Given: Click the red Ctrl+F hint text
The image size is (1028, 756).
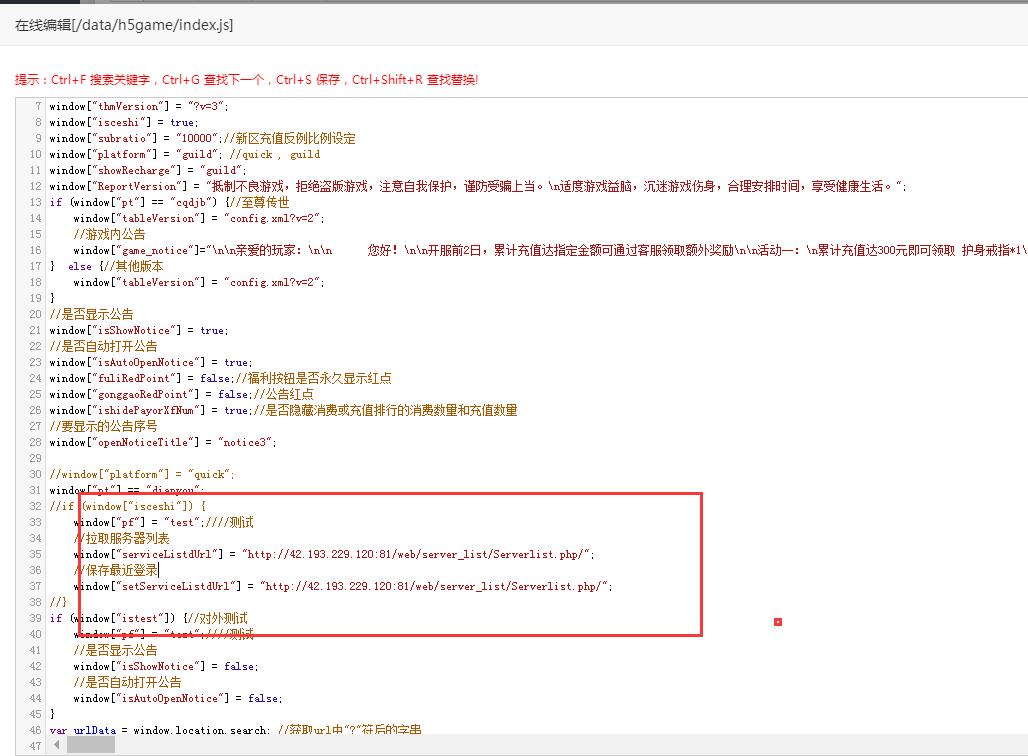Looking at the screenshot, I should (247, 80).
